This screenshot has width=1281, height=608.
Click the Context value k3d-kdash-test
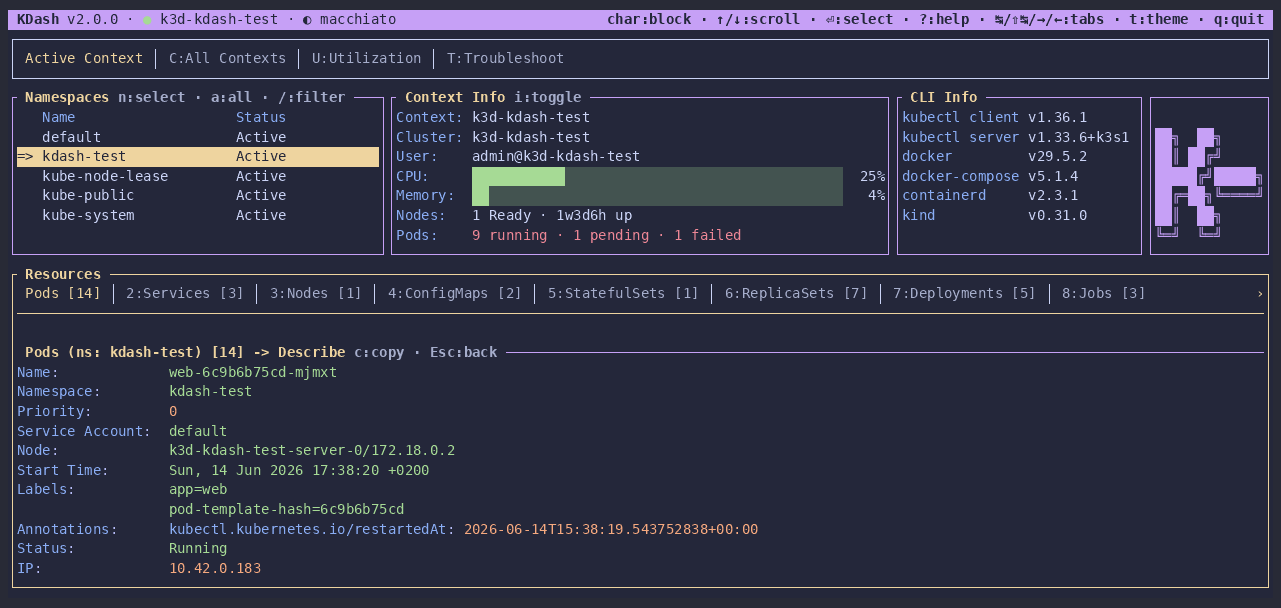coord(531,117)
